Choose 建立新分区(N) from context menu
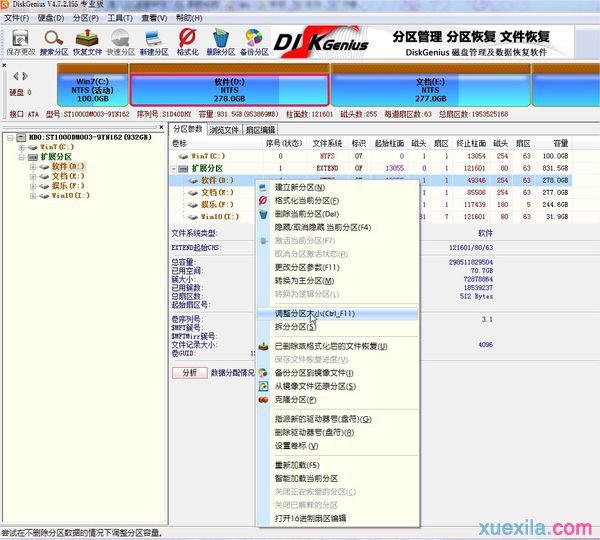 (x=338, y=187)
